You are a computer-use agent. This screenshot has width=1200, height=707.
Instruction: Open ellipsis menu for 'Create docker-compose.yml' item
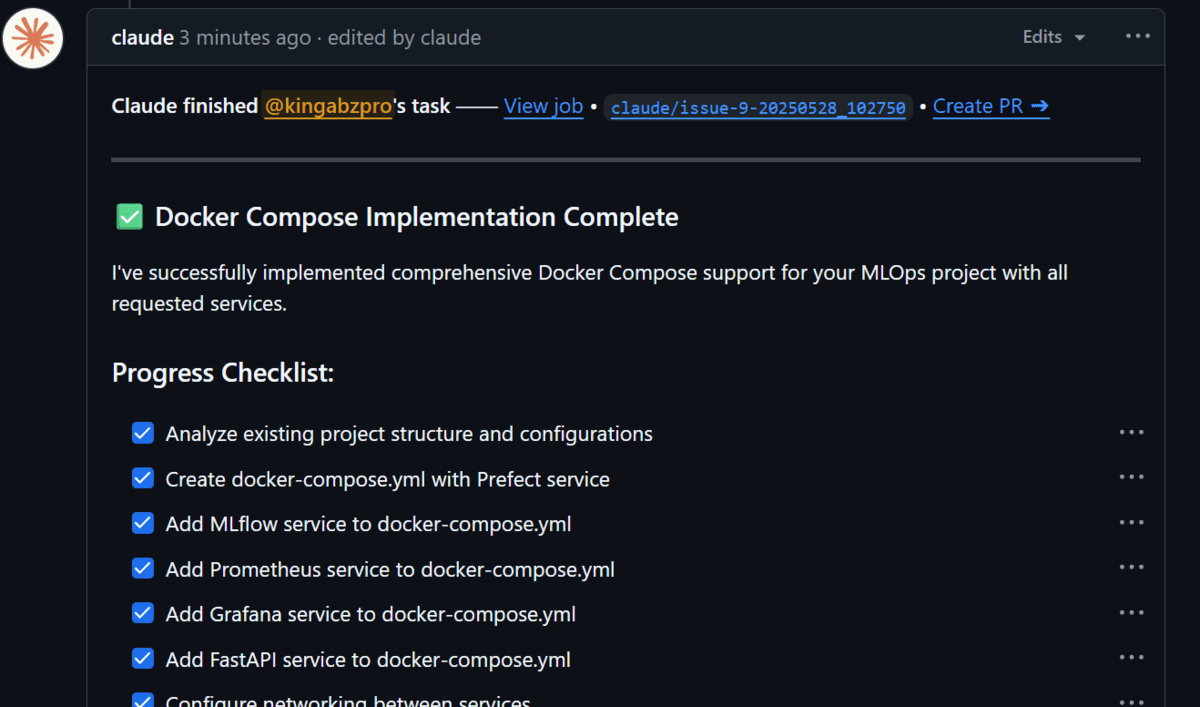click(x=1131, y=477)
